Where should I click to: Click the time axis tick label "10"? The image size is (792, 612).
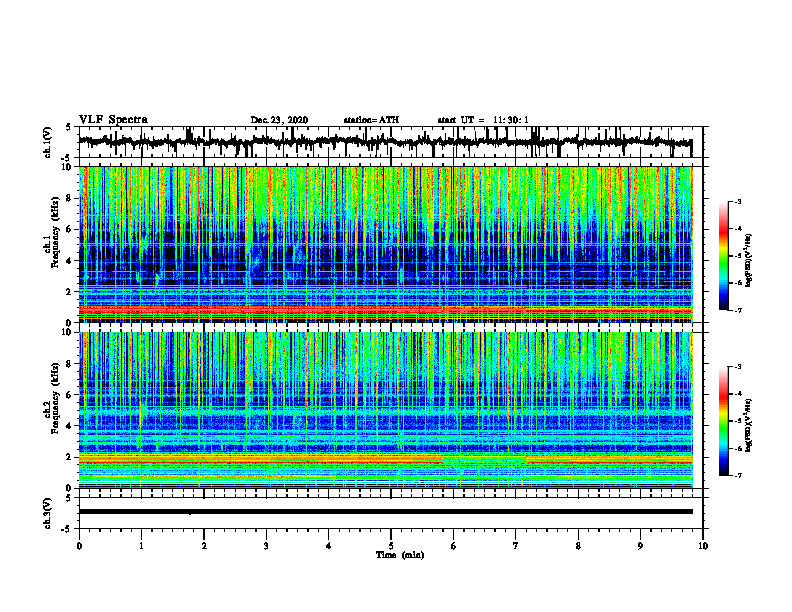(703, 546)
